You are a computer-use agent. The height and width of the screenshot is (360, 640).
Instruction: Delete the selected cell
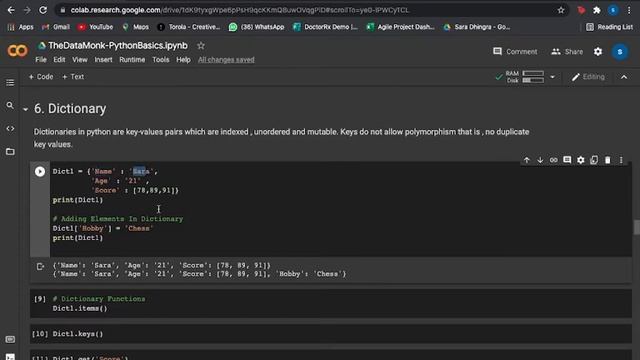pyautogui.click(x=607, y=160)
